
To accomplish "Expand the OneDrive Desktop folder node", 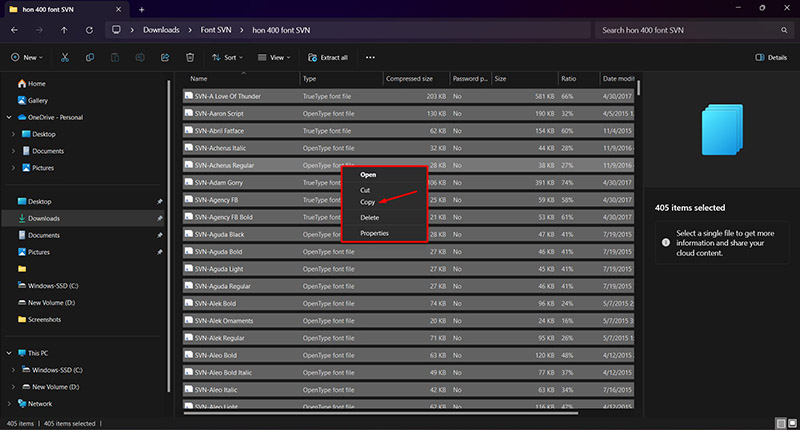I will [x=13, y=134].
